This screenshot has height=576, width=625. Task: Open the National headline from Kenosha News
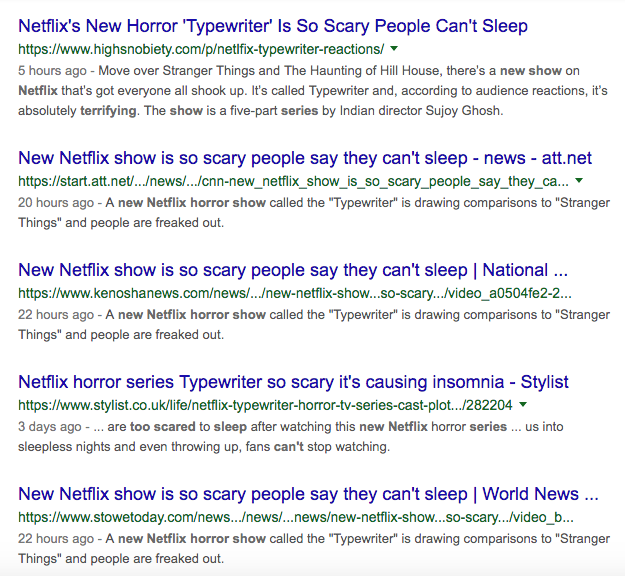click(293, 270)
